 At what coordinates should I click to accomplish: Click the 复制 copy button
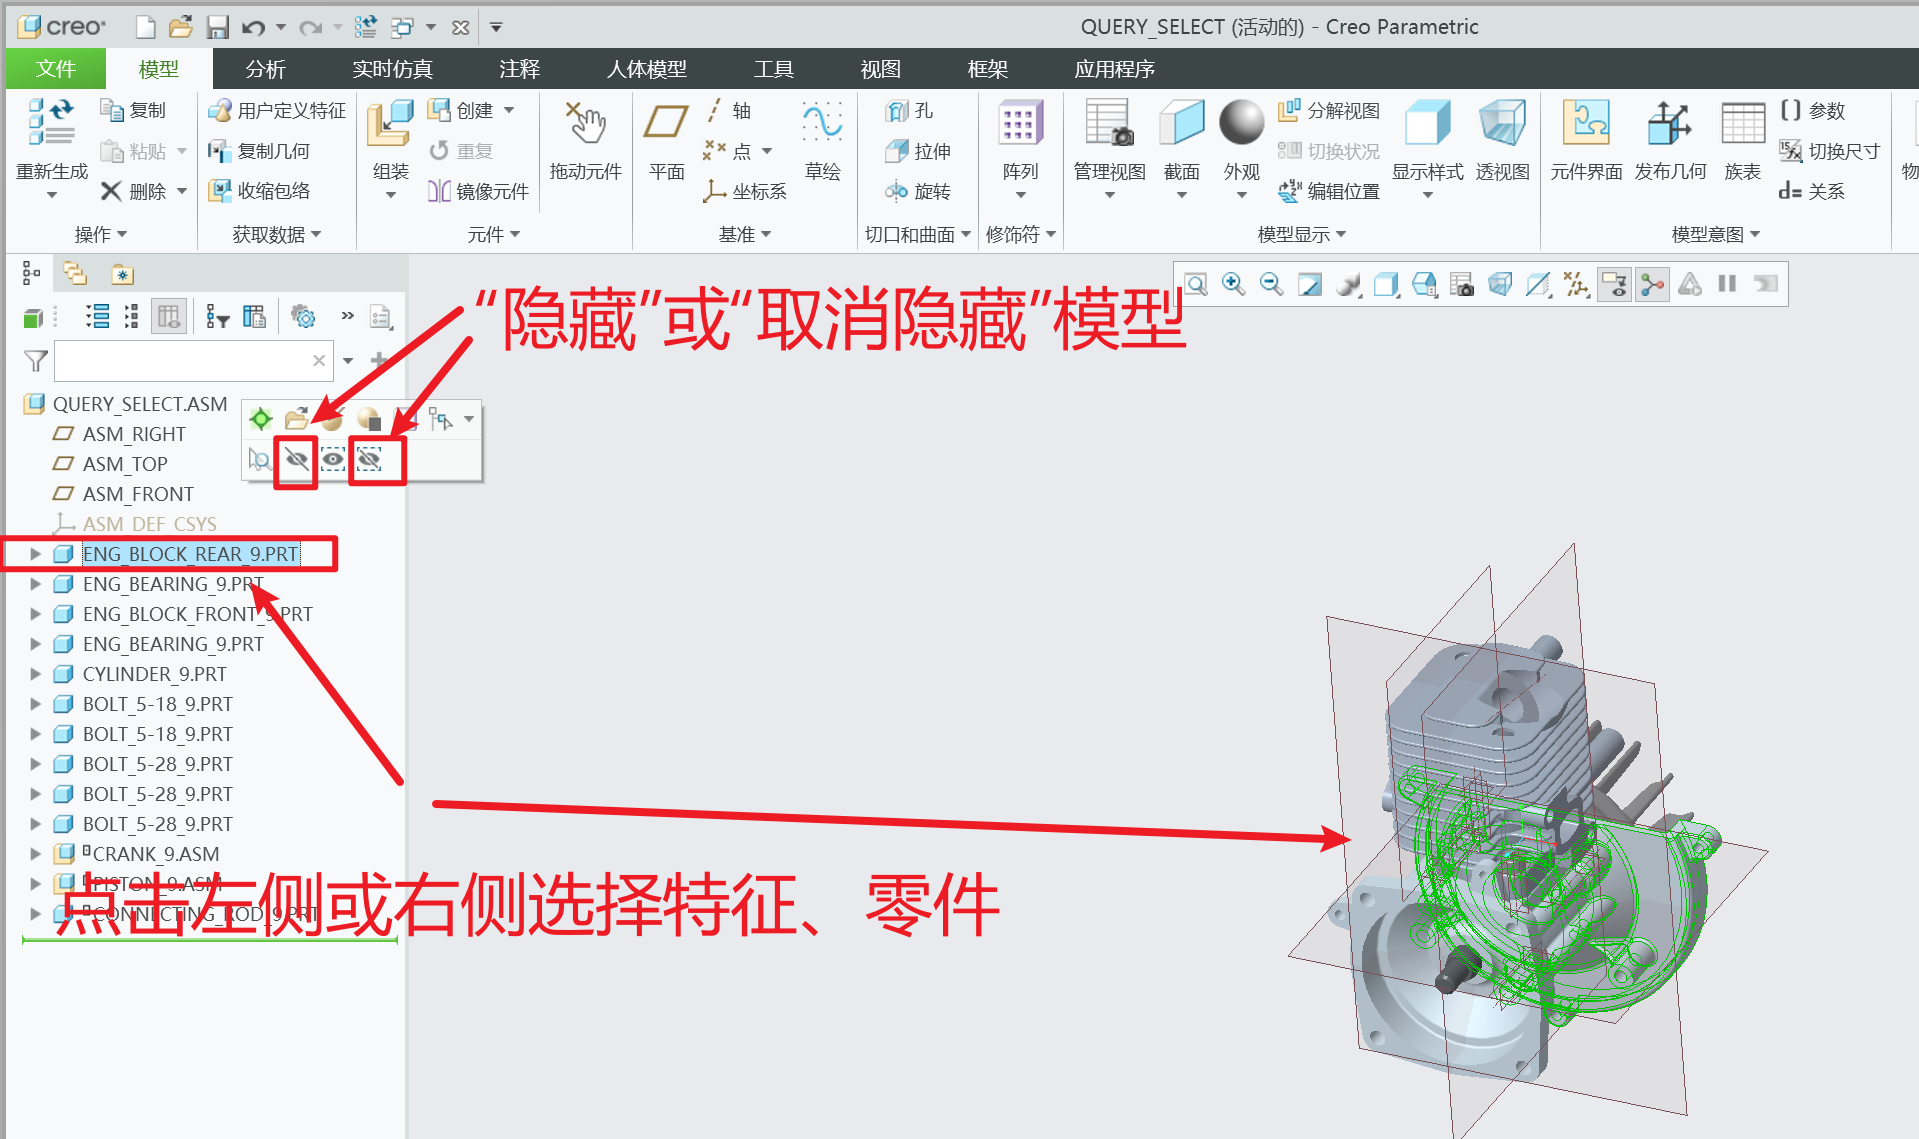click(x=133, y=110)
